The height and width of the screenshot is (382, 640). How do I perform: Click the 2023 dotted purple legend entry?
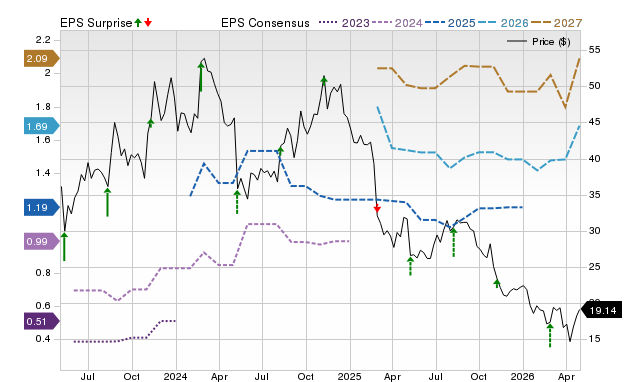pyautogui.click(x=344, y=23)
